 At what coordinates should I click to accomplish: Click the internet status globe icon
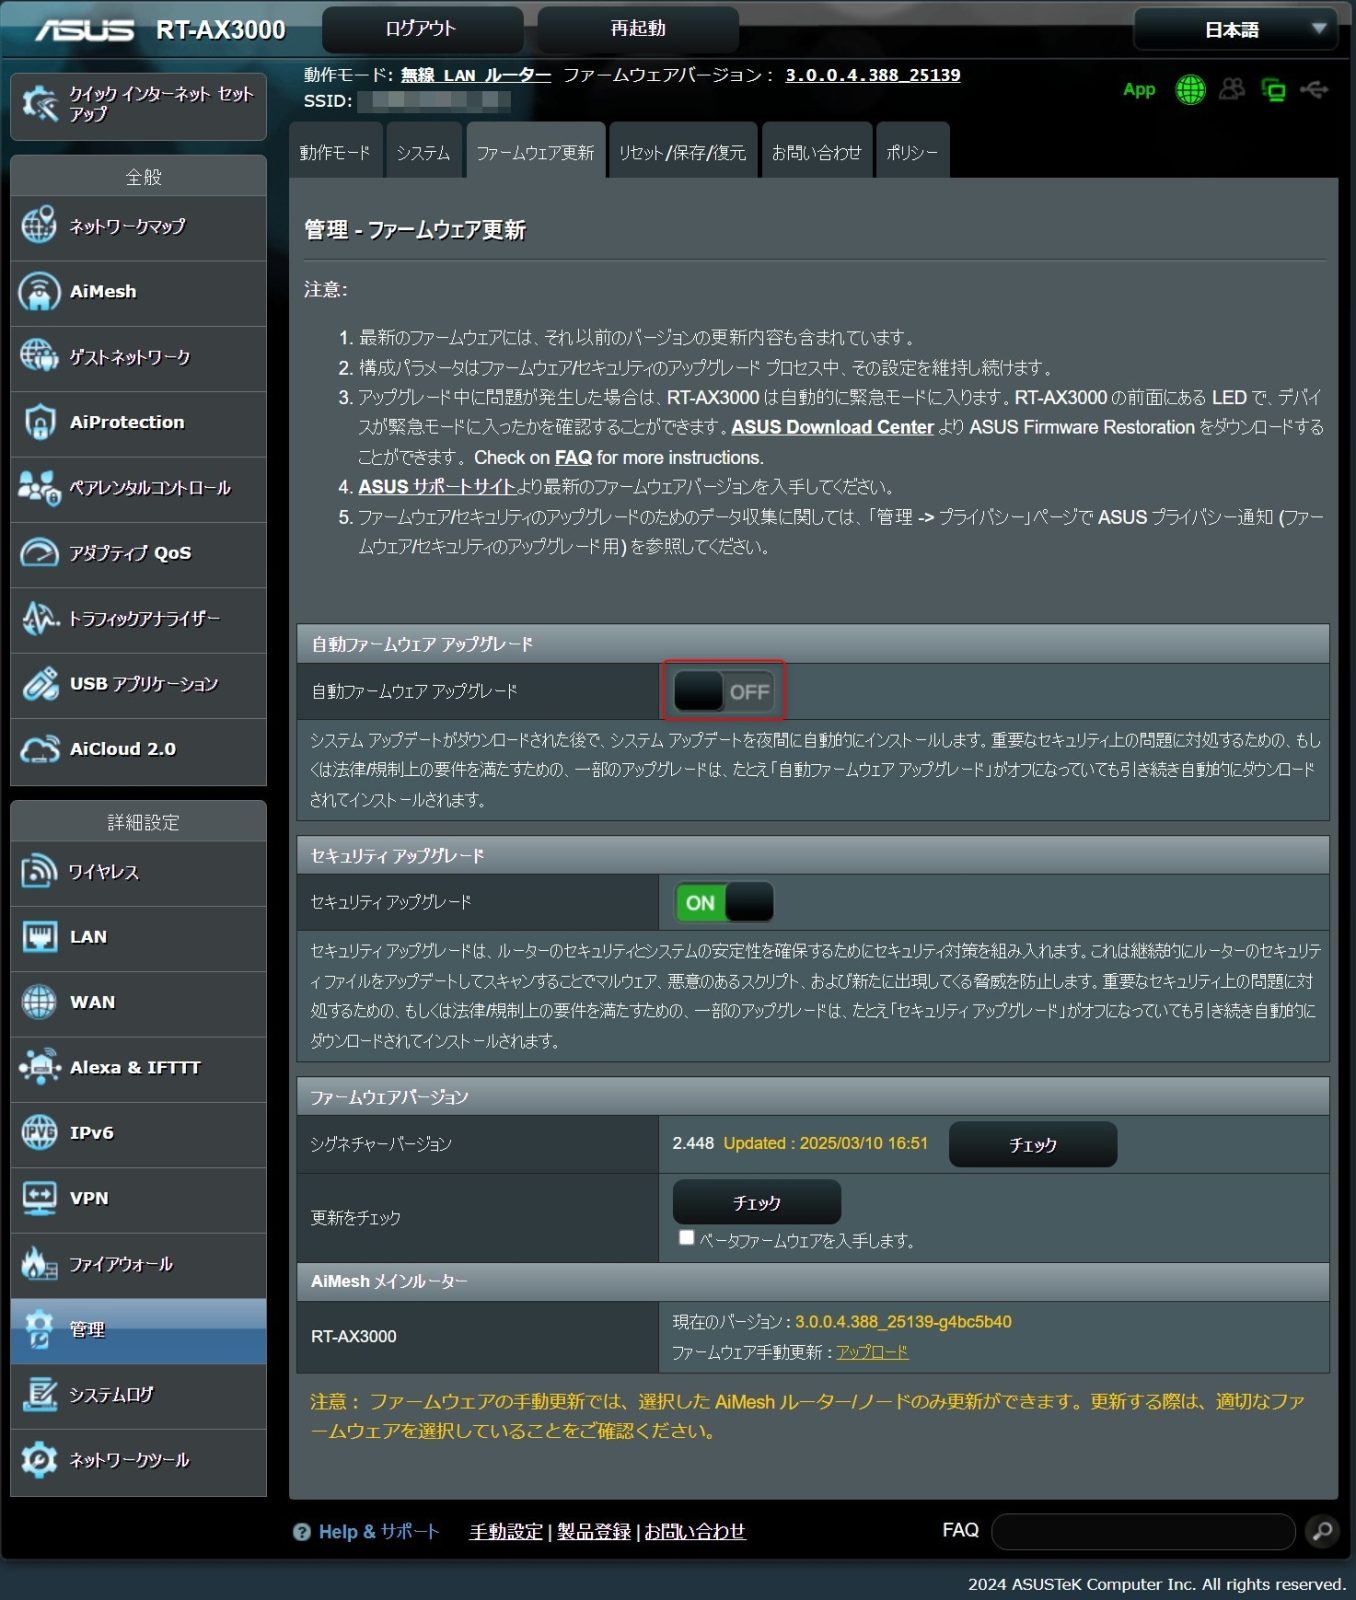pos(1190,90)
